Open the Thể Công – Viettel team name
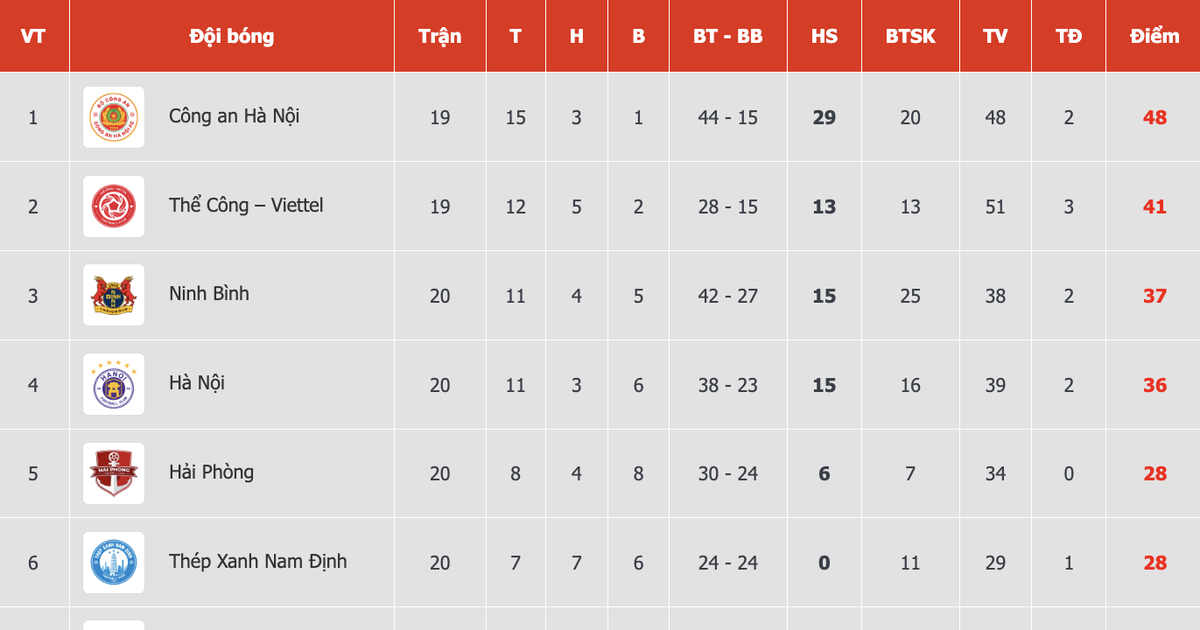Screen dimensions: 1200x630 coord(246,205)
